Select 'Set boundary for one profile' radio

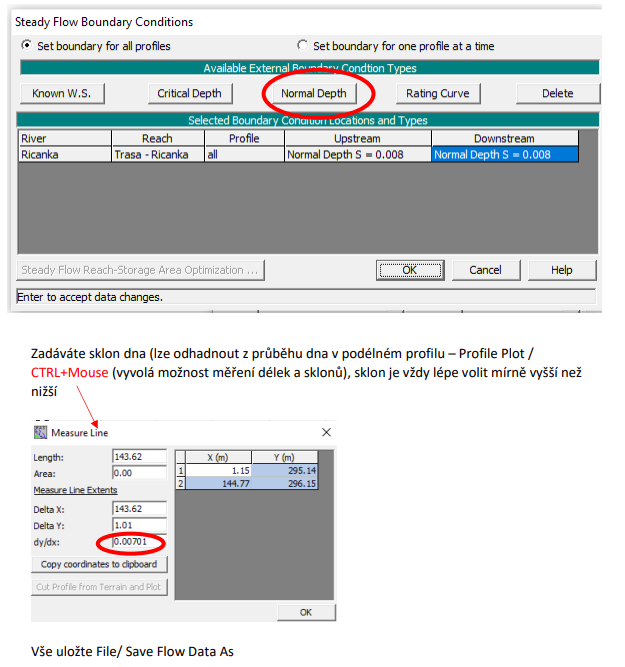[x=303, y=46]
